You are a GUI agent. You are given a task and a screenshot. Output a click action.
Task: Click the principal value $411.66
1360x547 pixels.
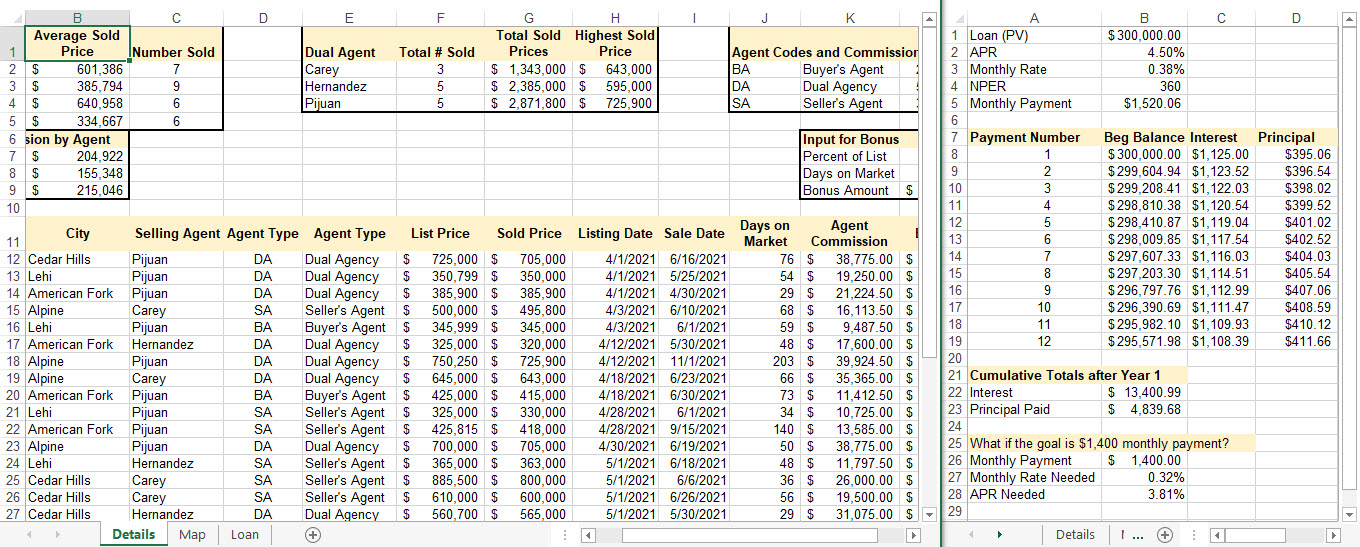tap(1296, 341)
